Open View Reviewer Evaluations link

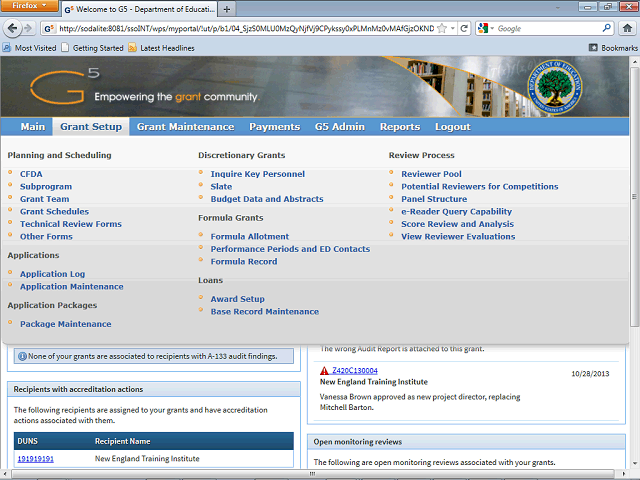click(458, 237)
